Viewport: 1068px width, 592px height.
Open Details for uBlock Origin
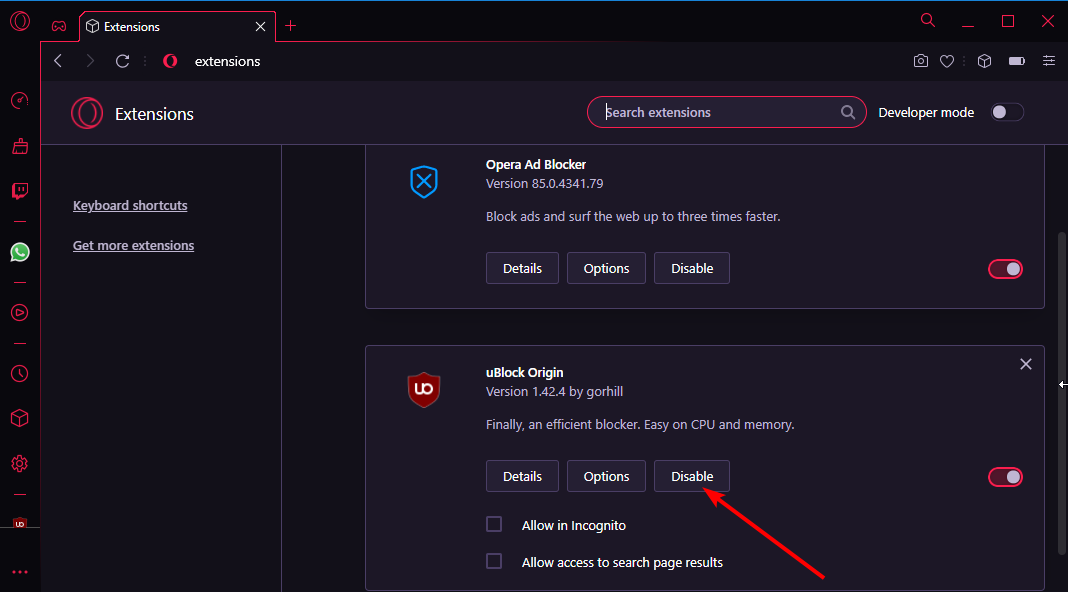click(x=522, y=476)
